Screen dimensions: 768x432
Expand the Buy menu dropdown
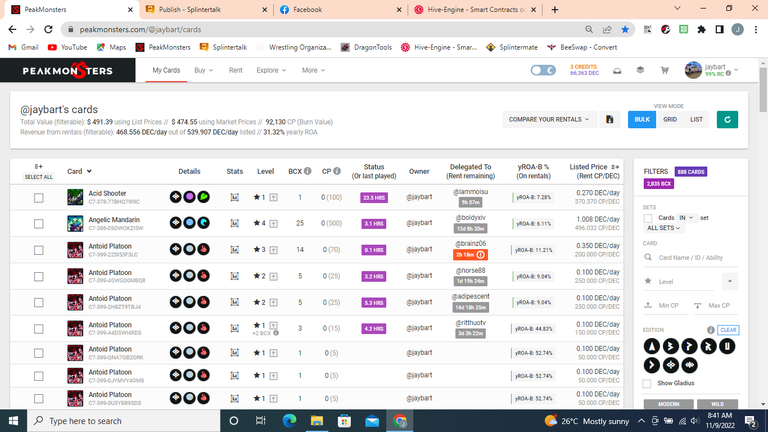point(203,71)
